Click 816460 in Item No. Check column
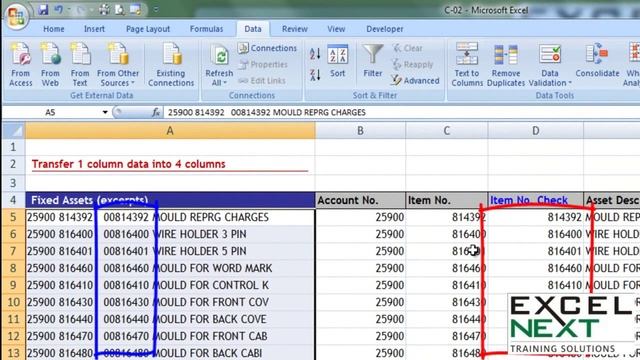The width and height of the screenshot is (640, 360). click(x=536, y=268)
